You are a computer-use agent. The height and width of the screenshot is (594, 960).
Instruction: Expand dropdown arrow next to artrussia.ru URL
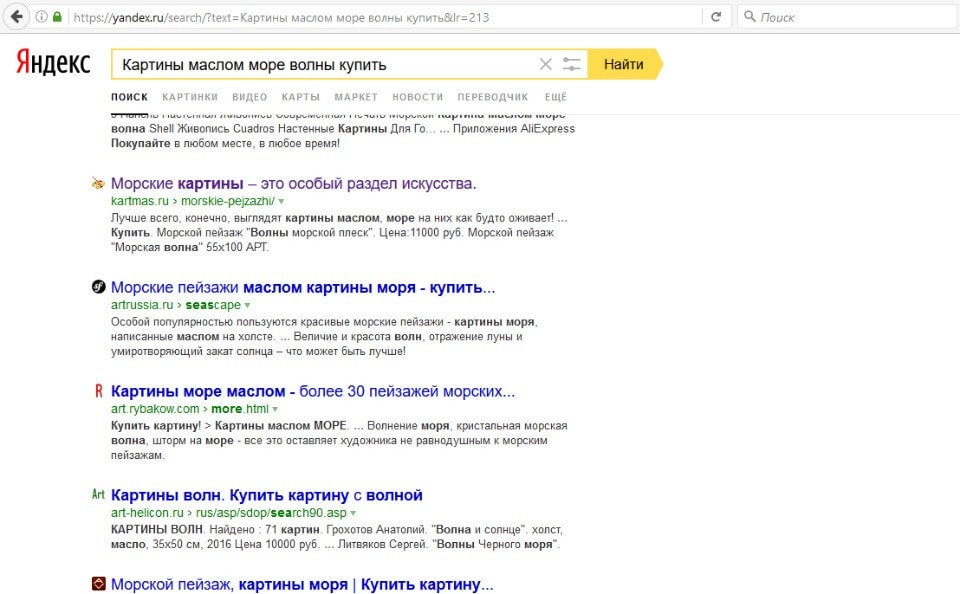247,305
